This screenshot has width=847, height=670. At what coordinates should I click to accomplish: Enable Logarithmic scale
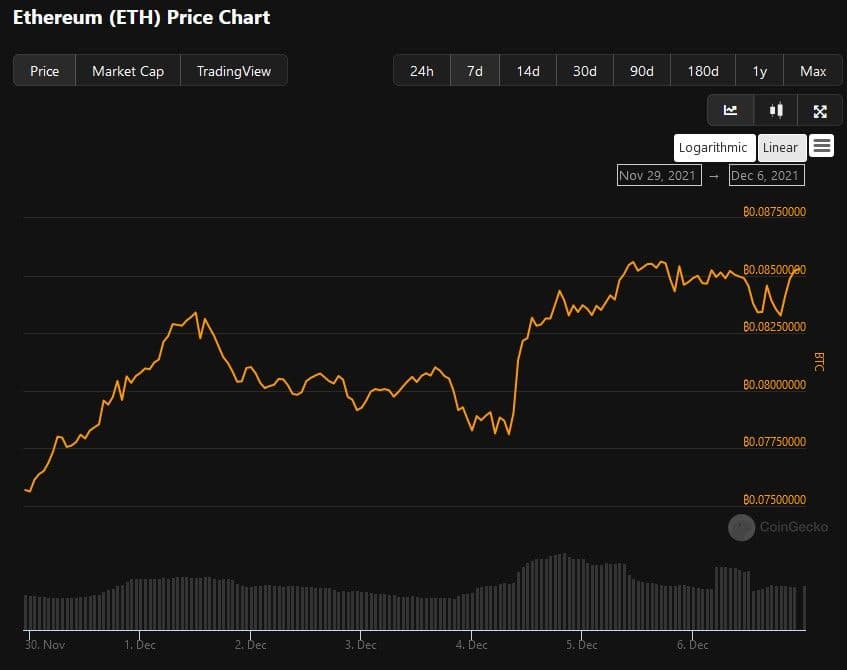click(x=713, y=147)
